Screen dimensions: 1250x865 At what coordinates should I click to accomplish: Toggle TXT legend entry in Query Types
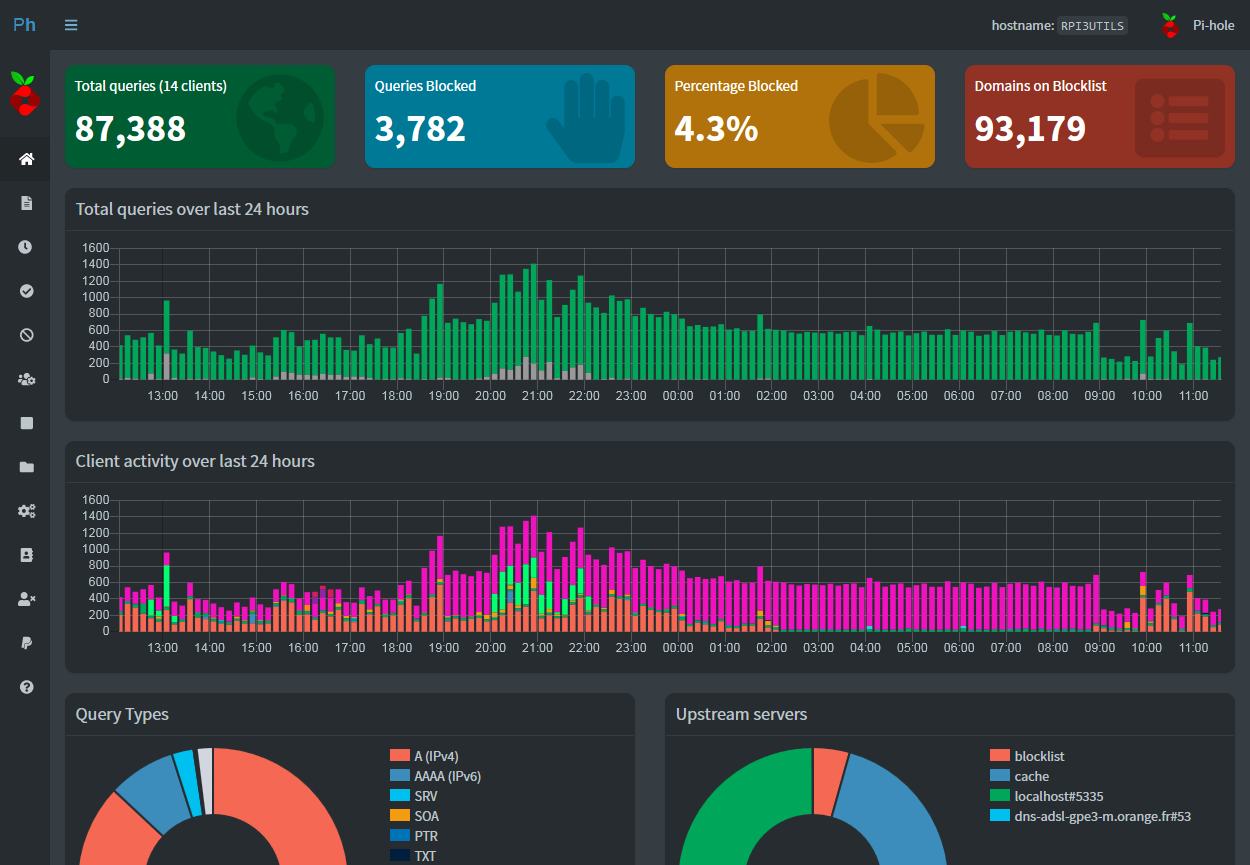pyautogui.click(x=414, y=856)
